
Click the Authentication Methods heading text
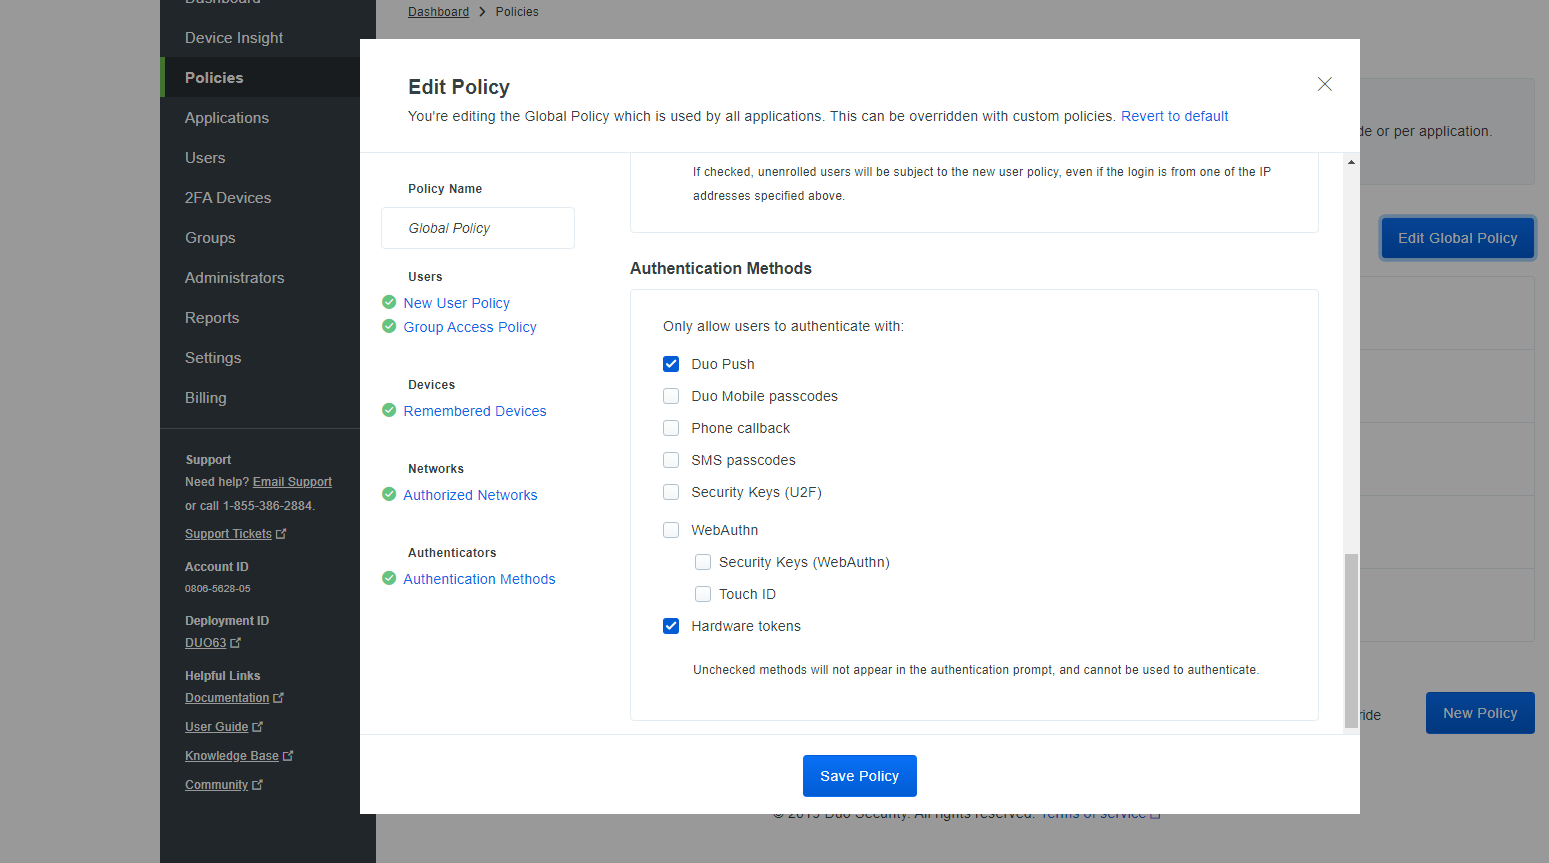point(721,268)
